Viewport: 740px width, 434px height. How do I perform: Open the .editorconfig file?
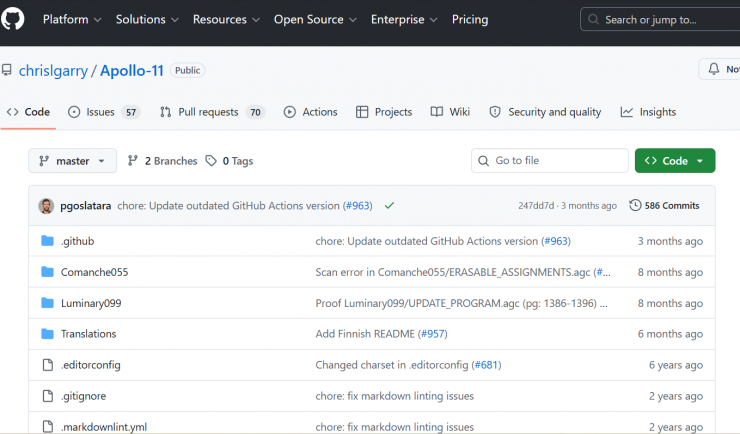point(91,365)
